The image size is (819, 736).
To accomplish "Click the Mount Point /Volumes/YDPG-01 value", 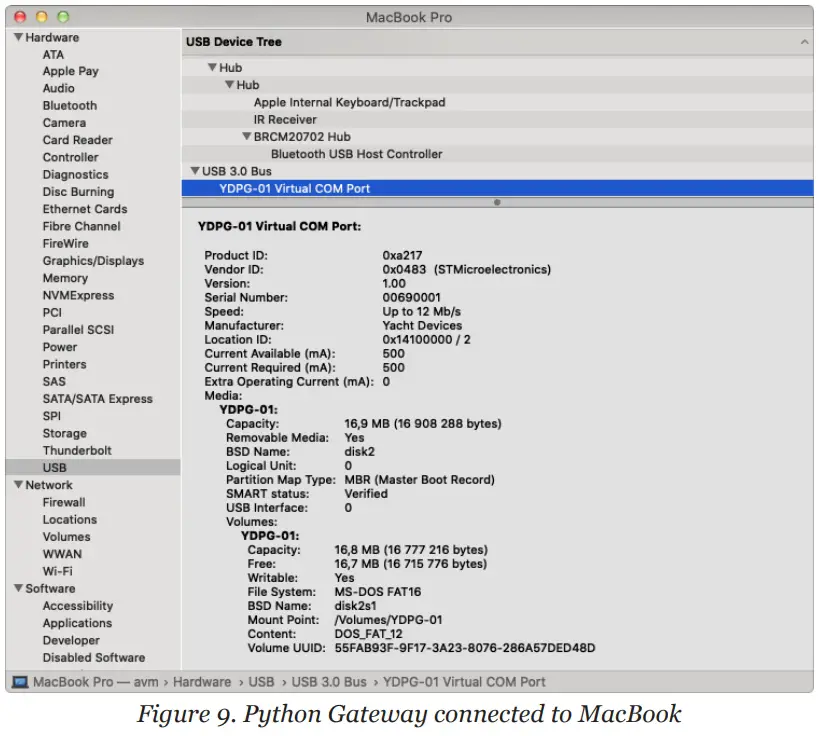I will tap(388, 620).
